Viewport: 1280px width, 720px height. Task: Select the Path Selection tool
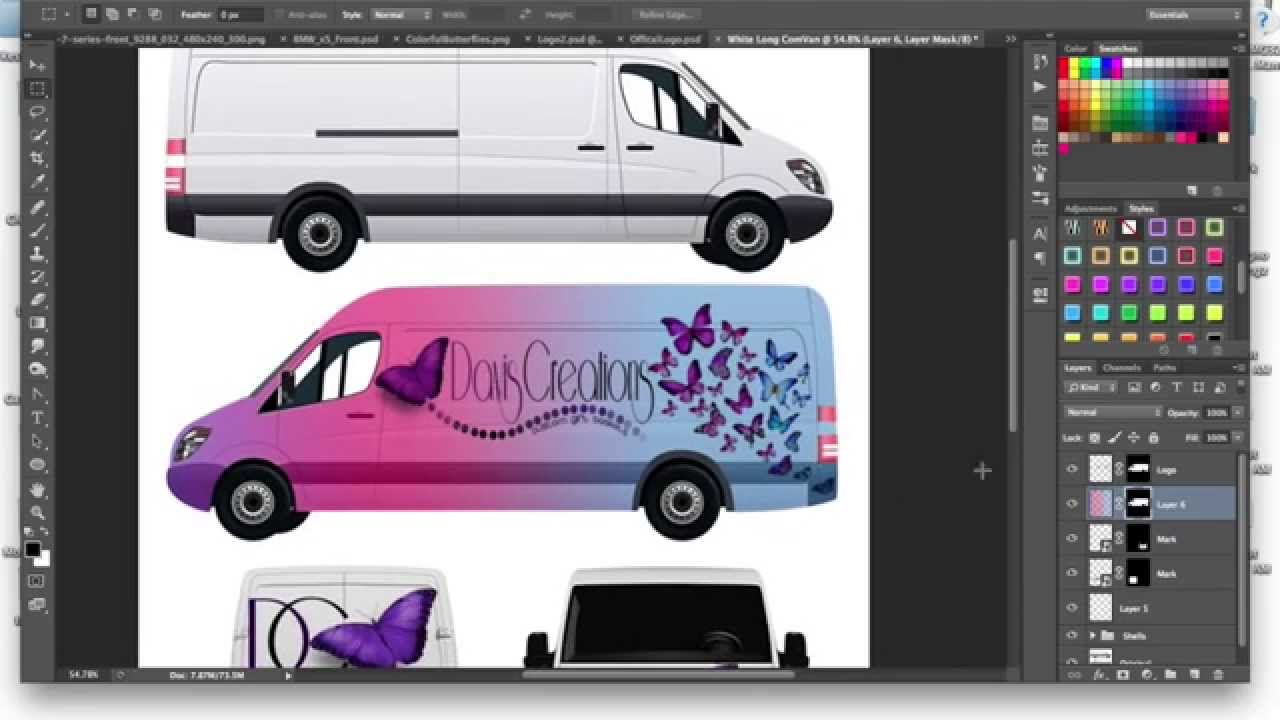point(38,441)
